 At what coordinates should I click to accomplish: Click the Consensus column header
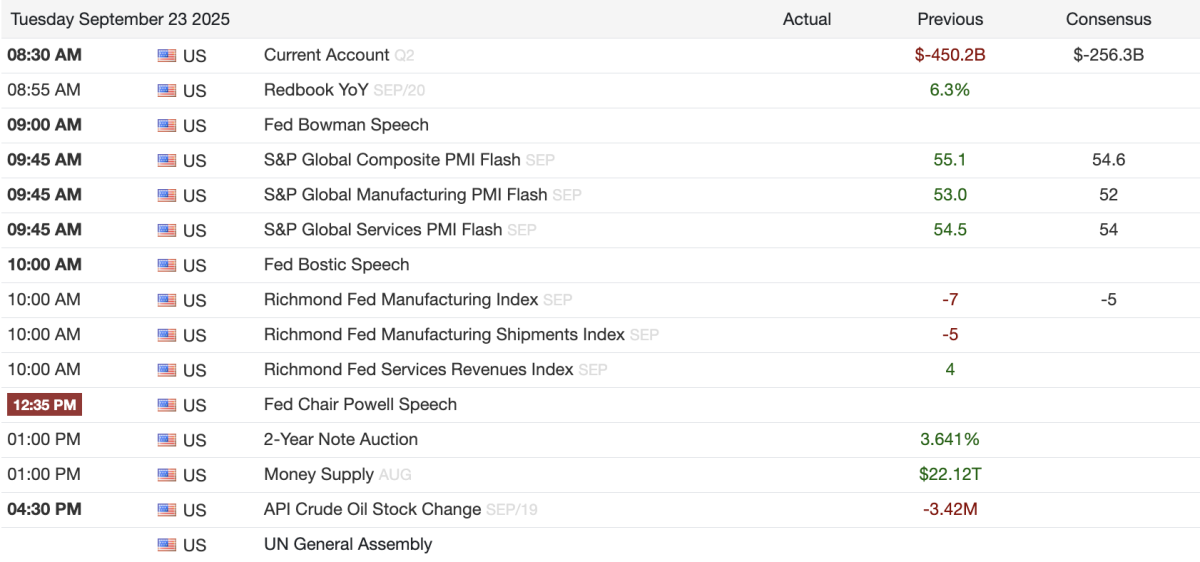1108,19
